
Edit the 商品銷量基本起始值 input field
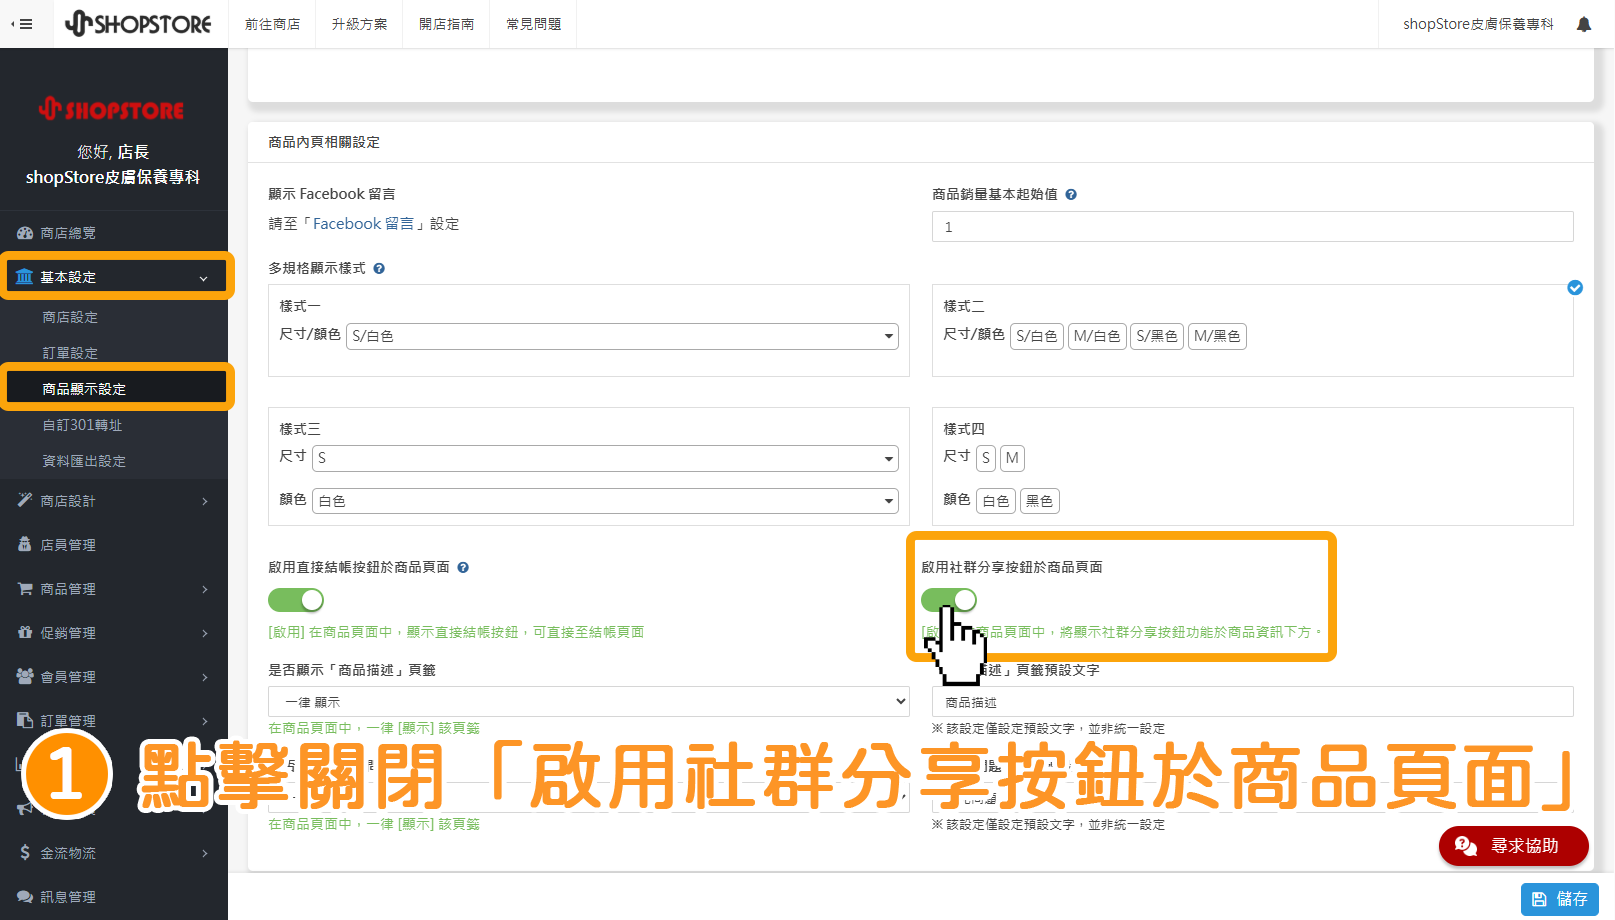(1251, 227)
